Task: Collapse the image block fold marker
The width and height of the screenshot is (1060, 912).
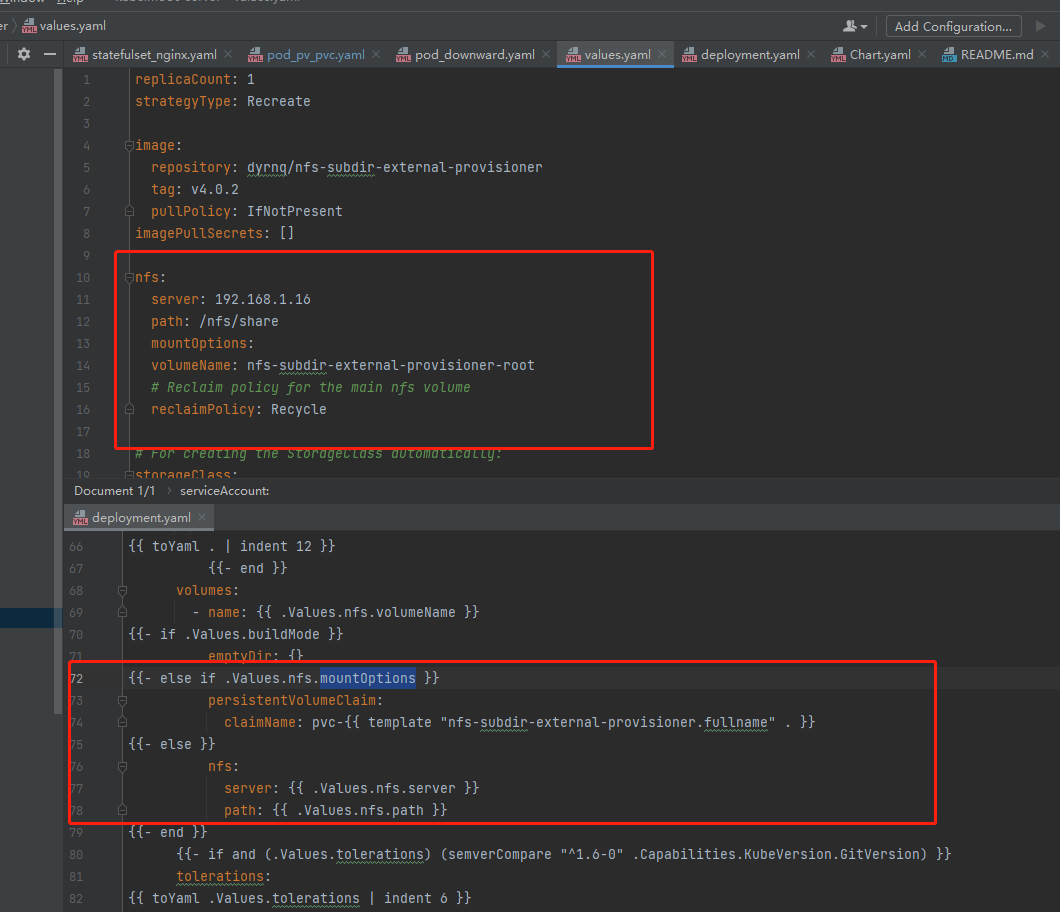Action: pyautogui.click(x=129, y=145)
